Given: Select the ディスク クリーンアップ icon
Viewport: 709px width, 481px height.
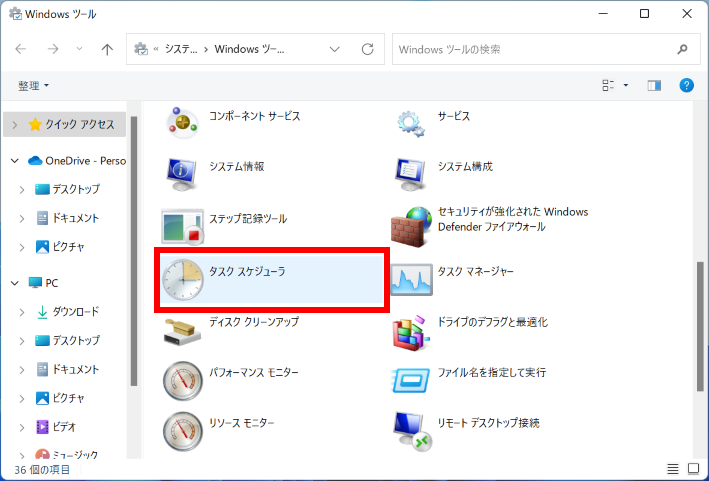Looking at the screenshot, I should 182,332.
